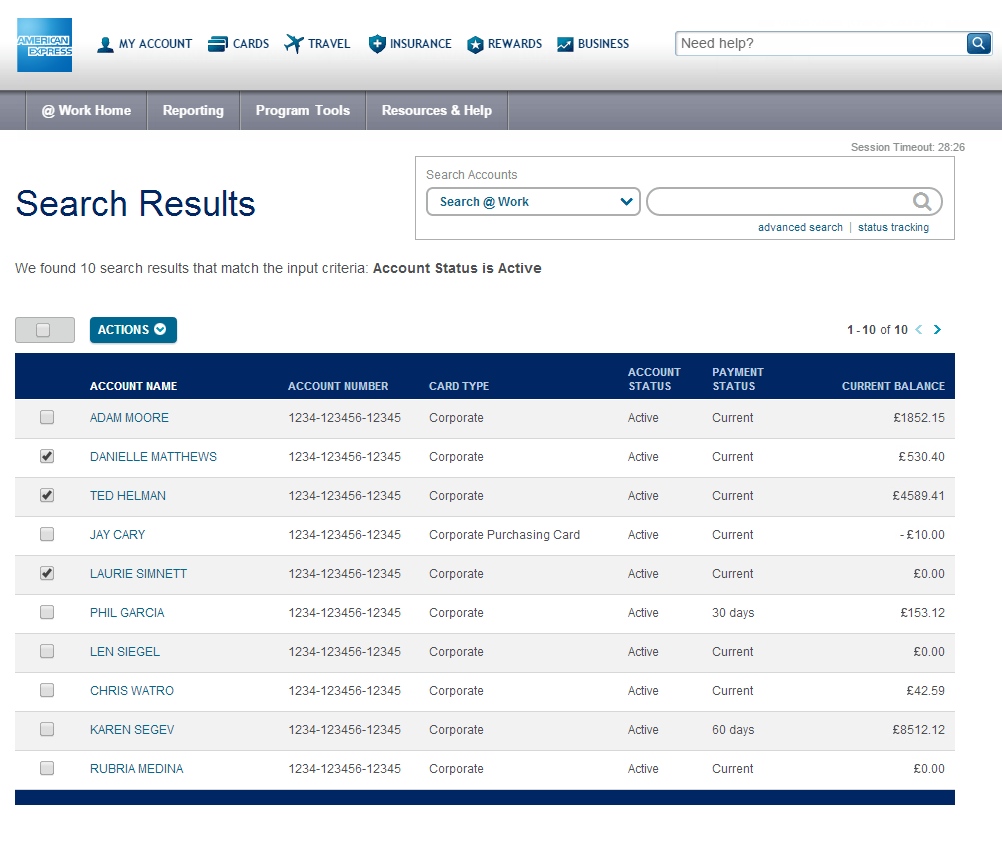Click the Rewards star icon
The width and height of the screenshot is (1002, 866).
click(475, 44)
